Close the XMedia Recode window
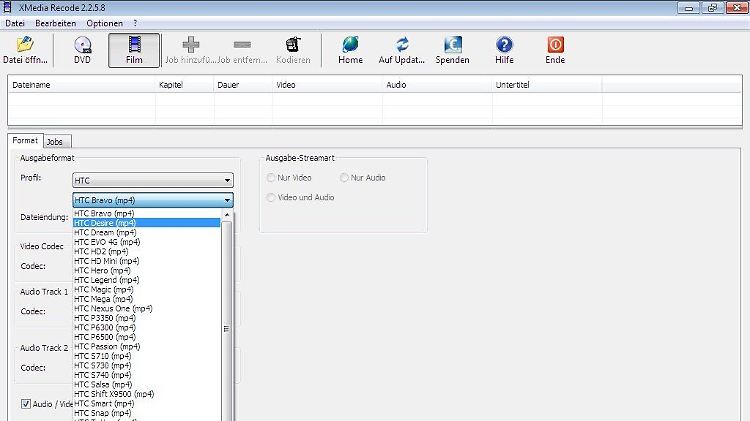 pos(737,8)
